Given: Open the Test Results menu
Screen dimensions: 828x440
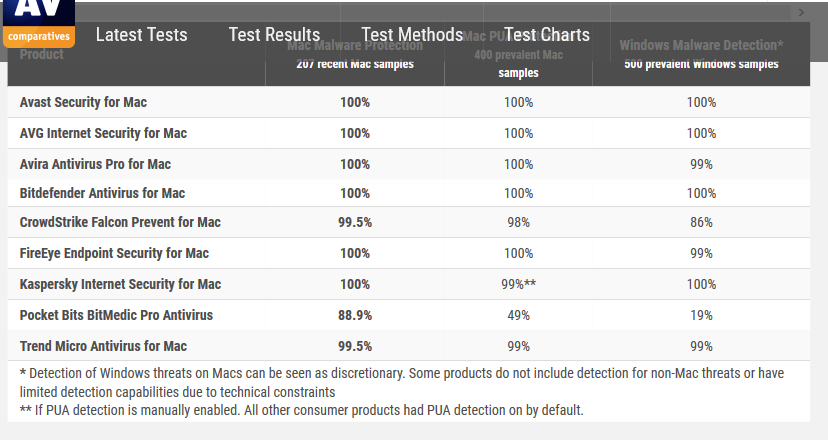Looking at the screenshot, I should point(274,35).
